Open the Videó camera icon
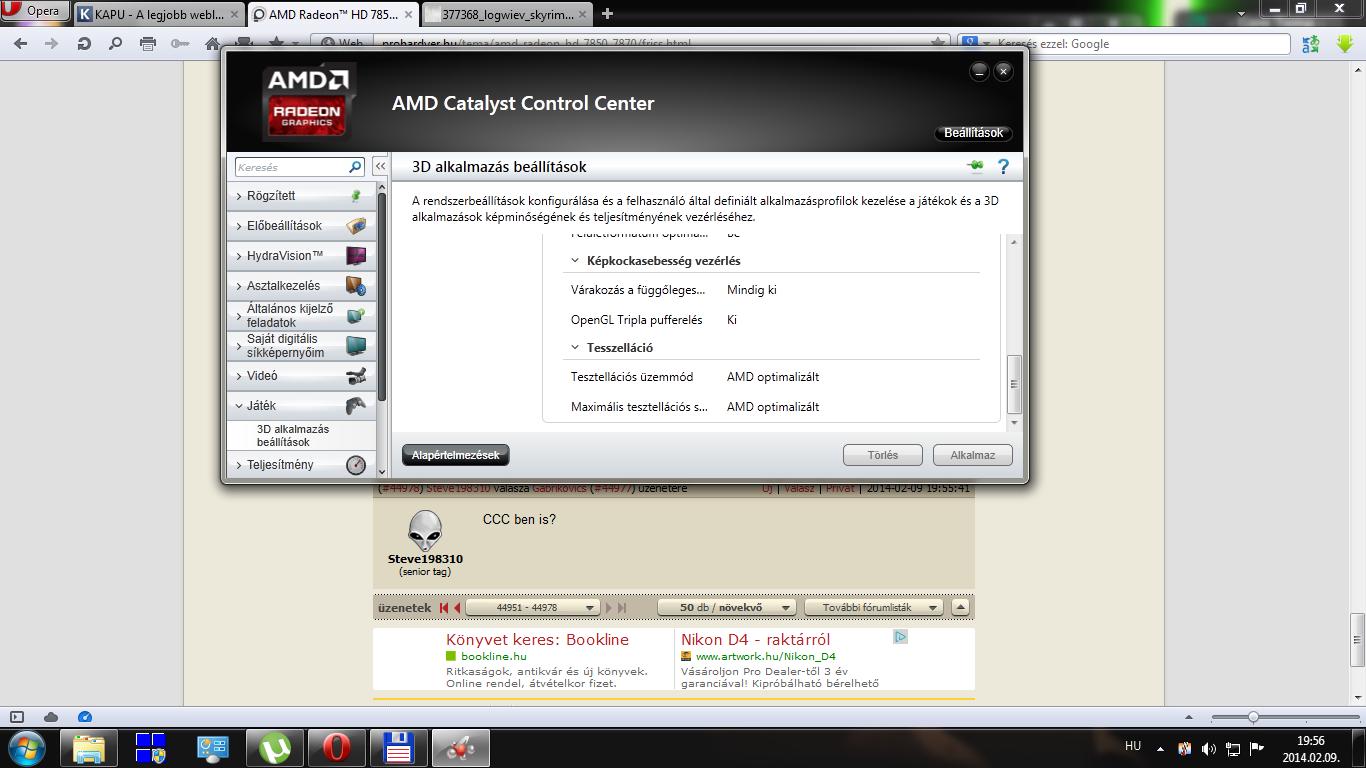 pyautogui.click(x=355, y=376)
